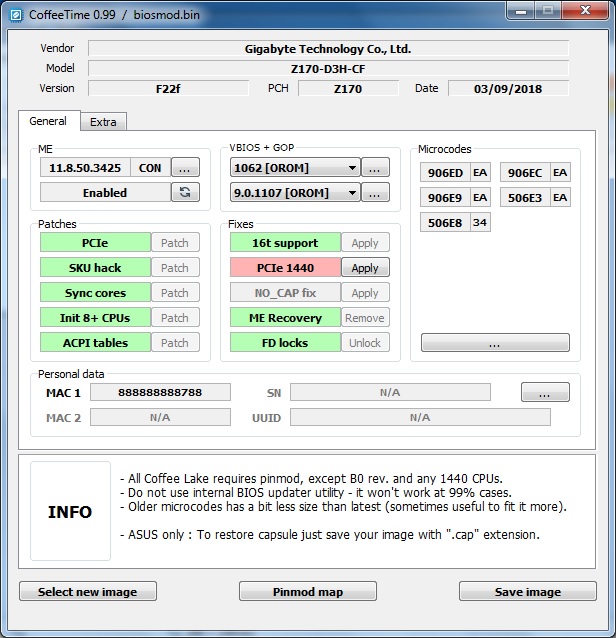Click the MAC 2 field
The image size is (616, 638).
160,417
